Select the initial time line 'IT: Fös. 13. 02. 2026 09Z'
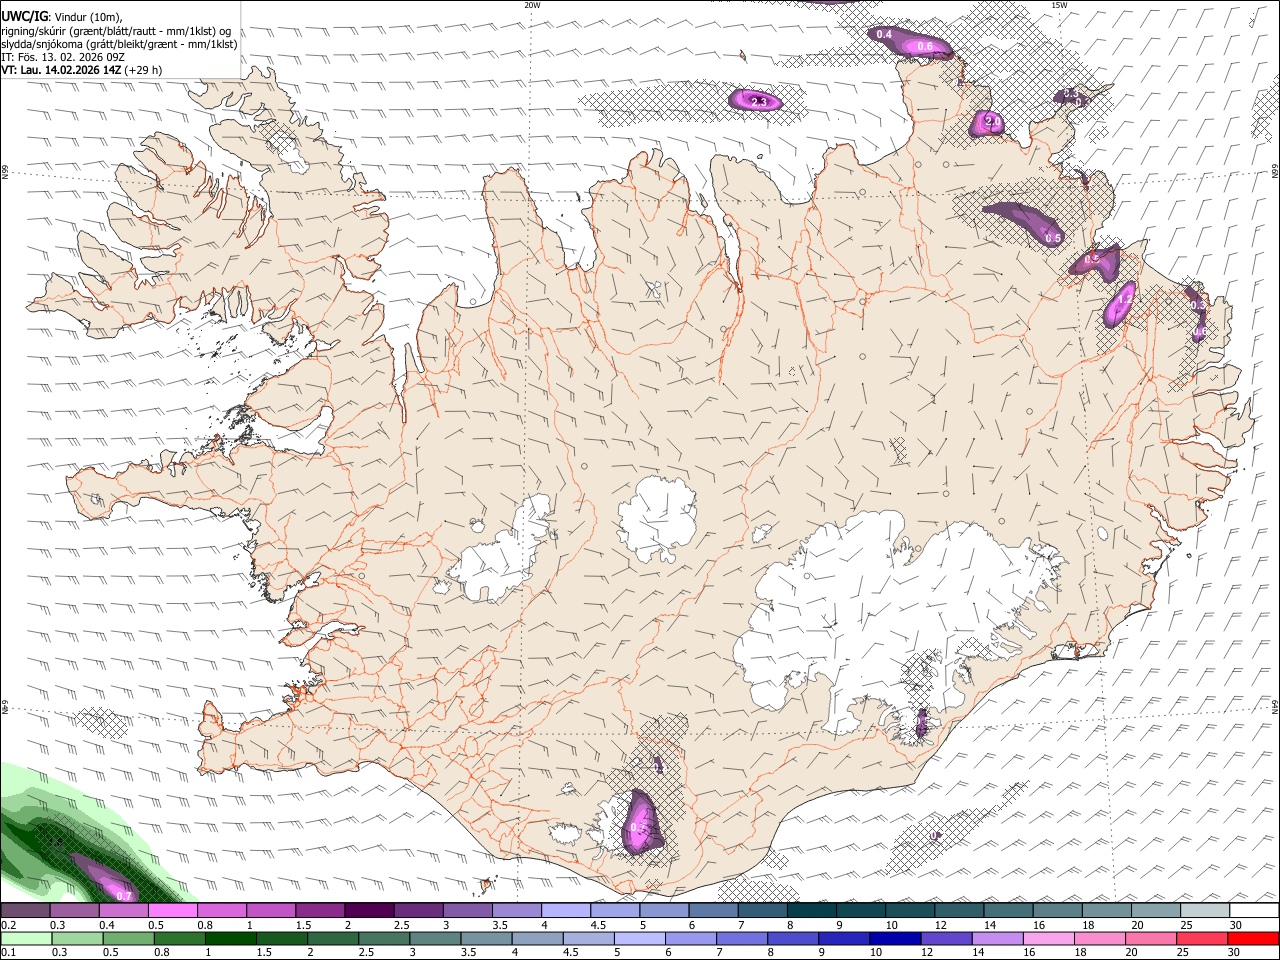The height and width of the screenshot is (960, 1280). (63, 57)
